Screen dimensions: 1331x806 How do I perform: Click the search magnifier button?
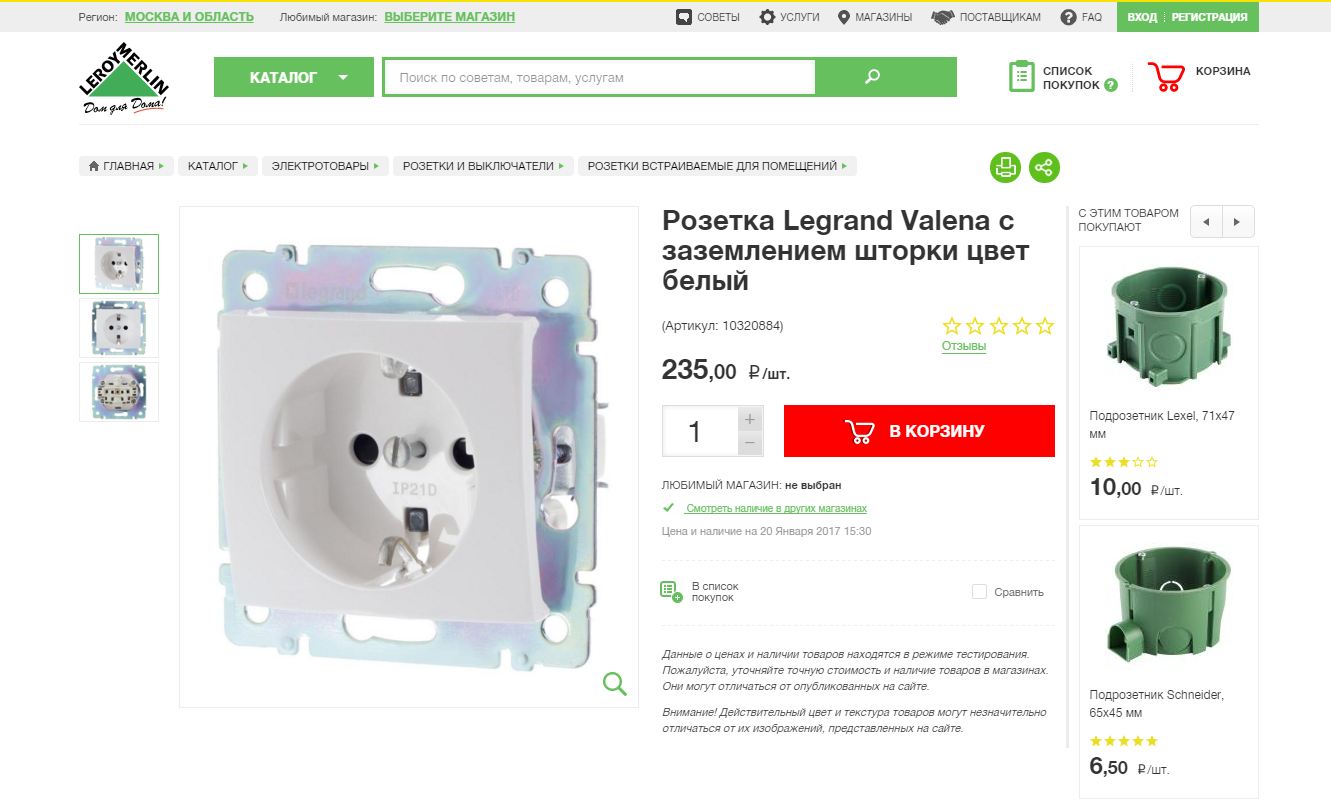click(x=872, y=77)
